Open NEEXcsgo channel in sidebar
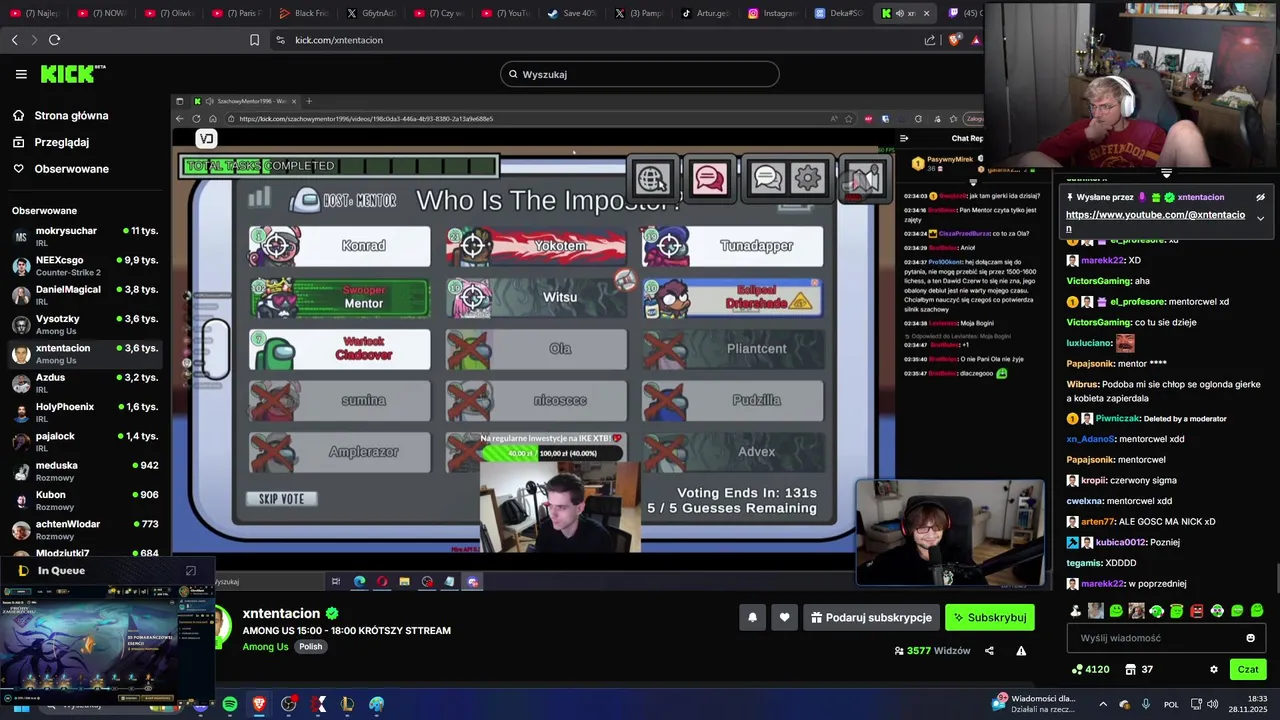Screen dimensions: 1280x720 [84, 265]
